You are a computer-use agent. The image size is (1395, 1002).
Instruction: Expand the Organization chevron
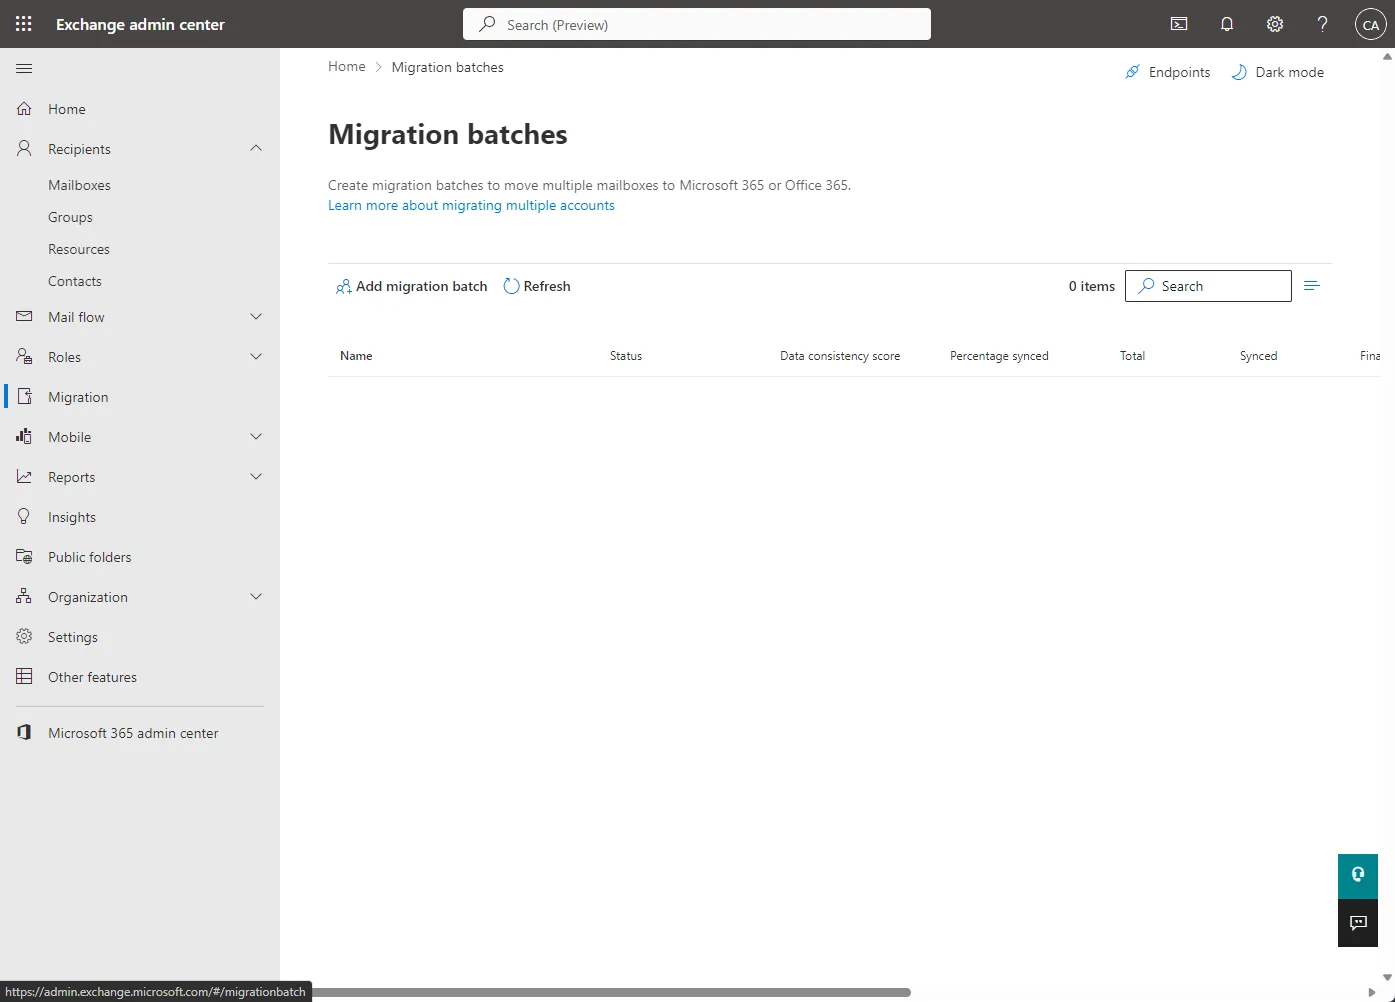[256, 596]
